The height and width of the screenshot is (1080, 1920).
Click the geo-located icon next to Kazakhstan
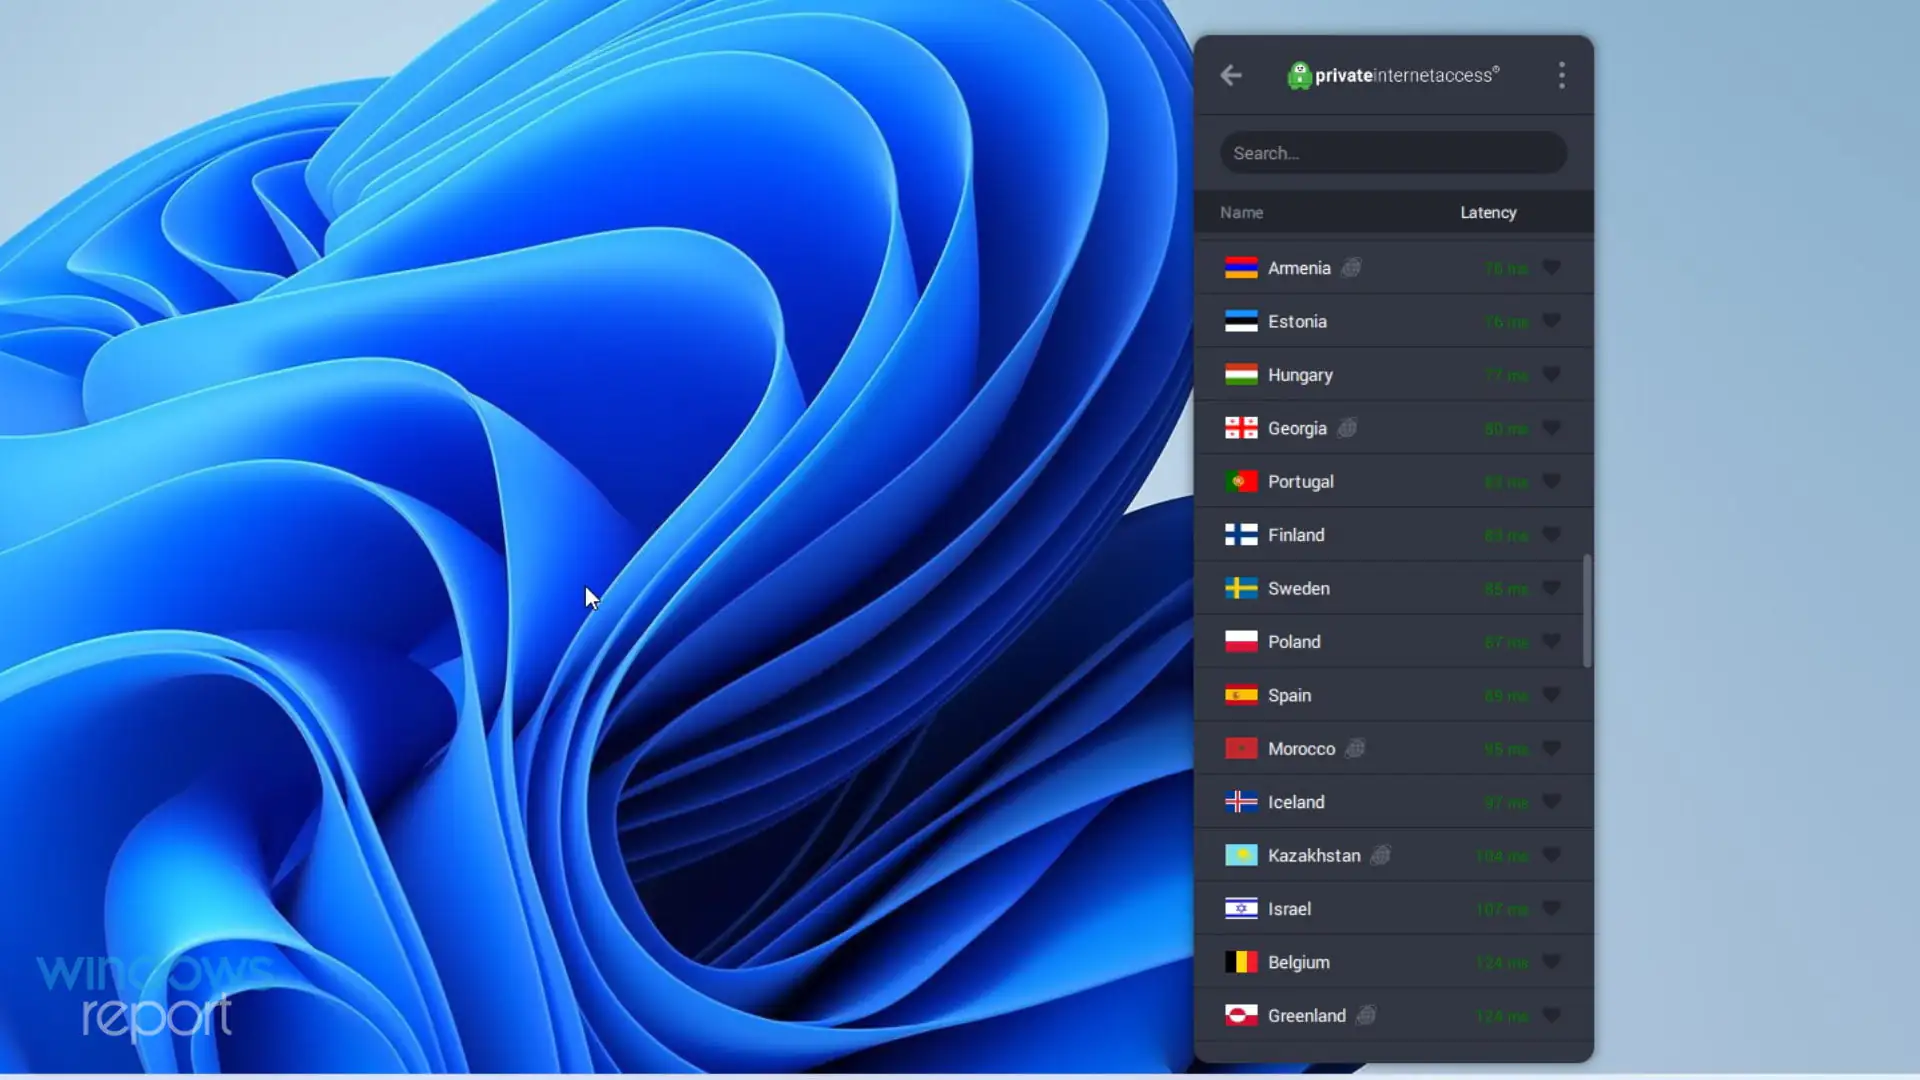pos(1380,856)
